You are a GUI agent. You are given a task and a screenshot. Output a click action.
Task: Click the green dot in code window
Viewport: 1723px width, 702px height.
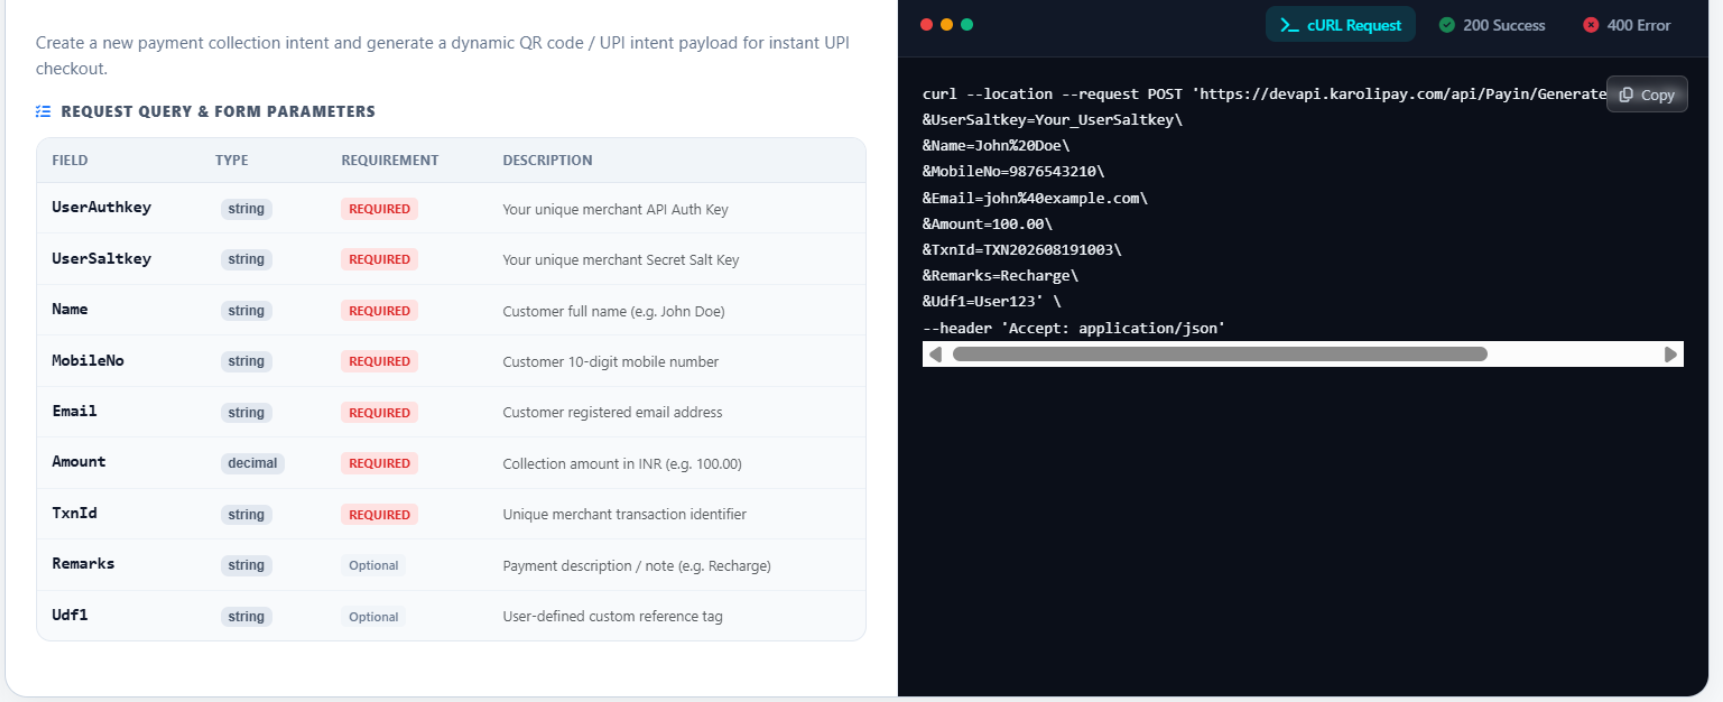pyautogui.click(x=967, y=25)
